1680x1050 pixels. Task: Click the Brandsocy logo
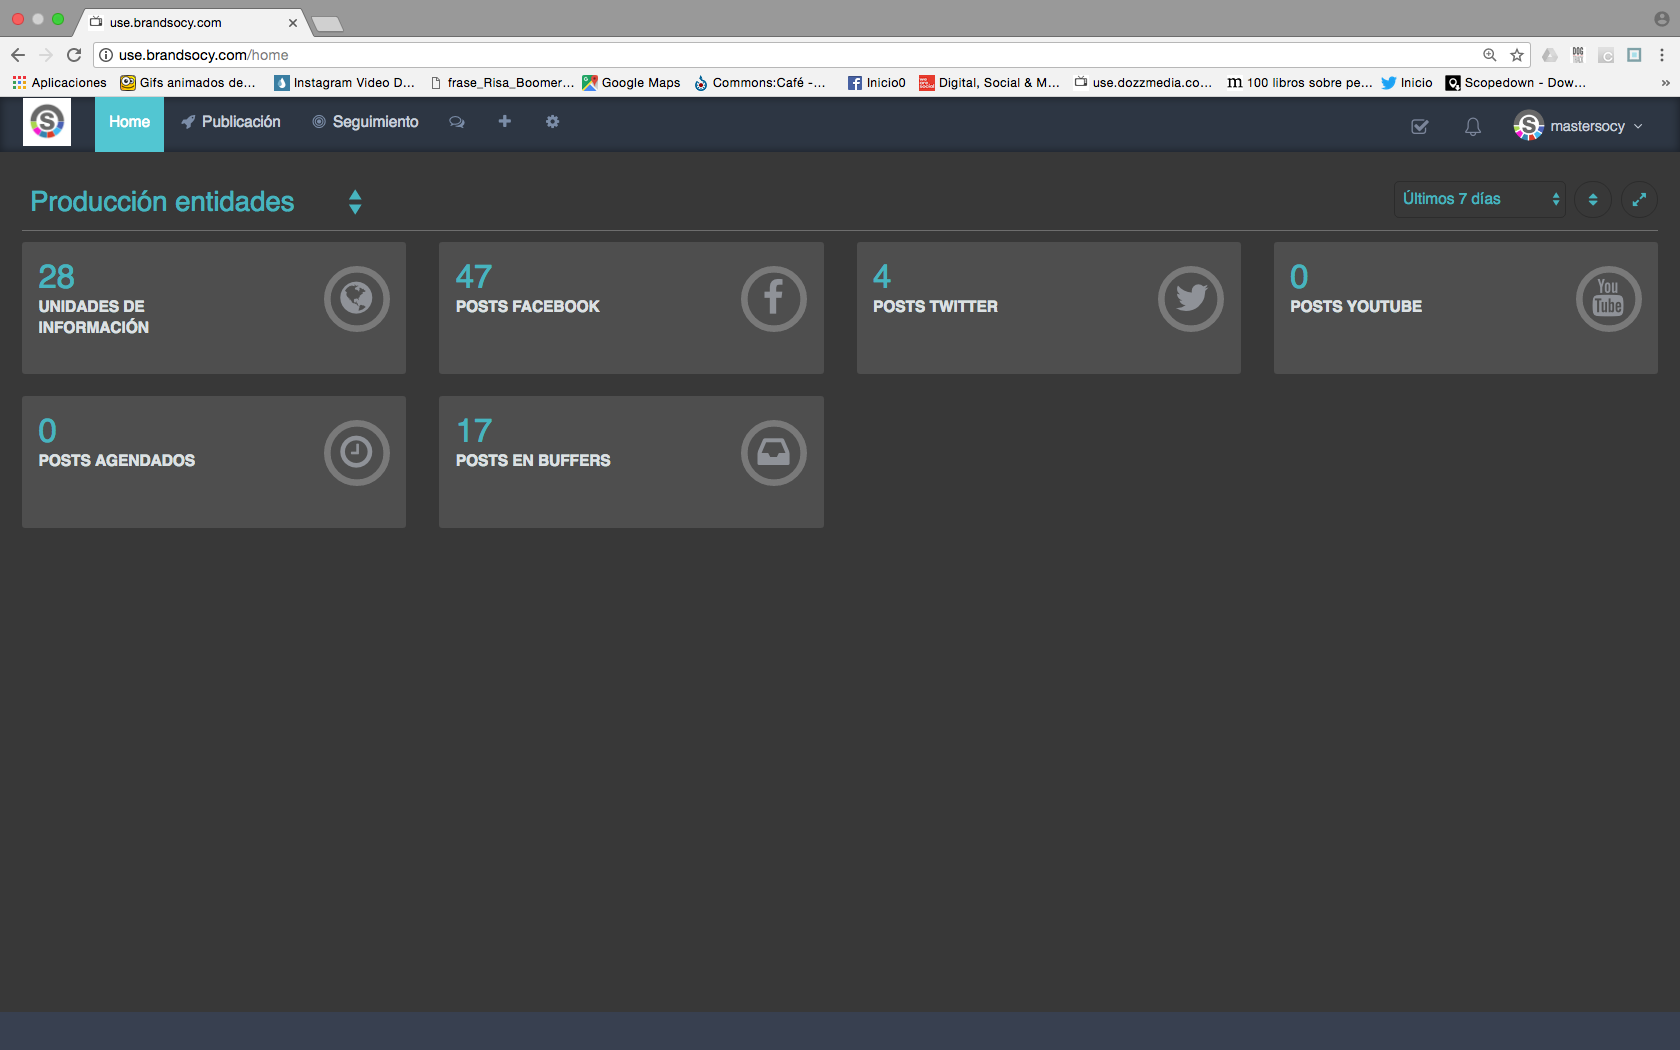pos(47,122)
